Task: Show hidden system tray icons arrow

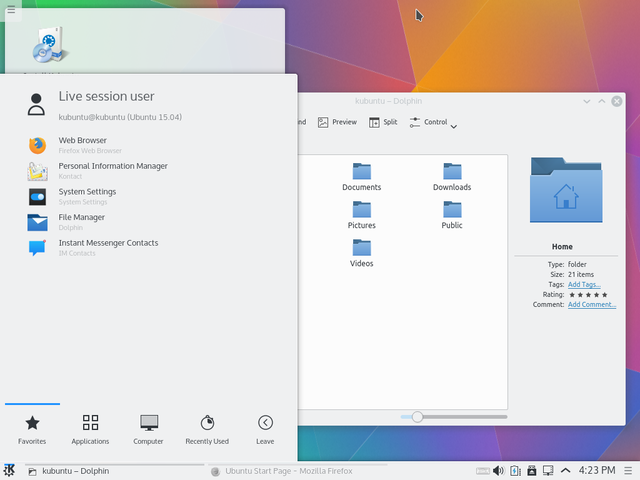Action: 565,471
